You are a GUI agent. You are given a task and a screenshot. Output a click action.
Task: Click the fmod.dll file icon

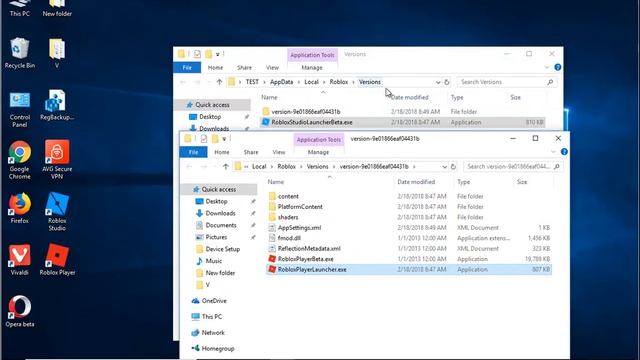272,238
